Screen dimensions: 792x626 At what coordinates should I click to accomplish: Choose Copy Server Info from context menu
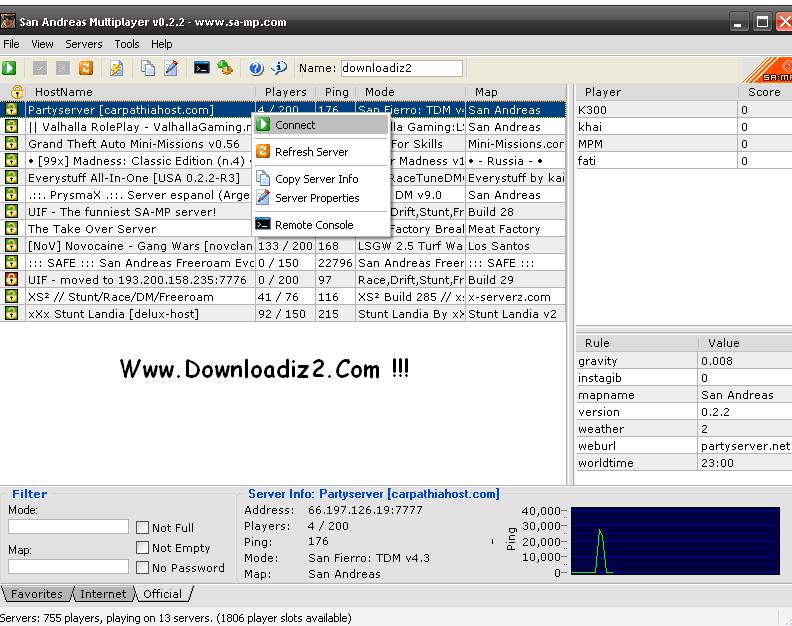point(321,179)
